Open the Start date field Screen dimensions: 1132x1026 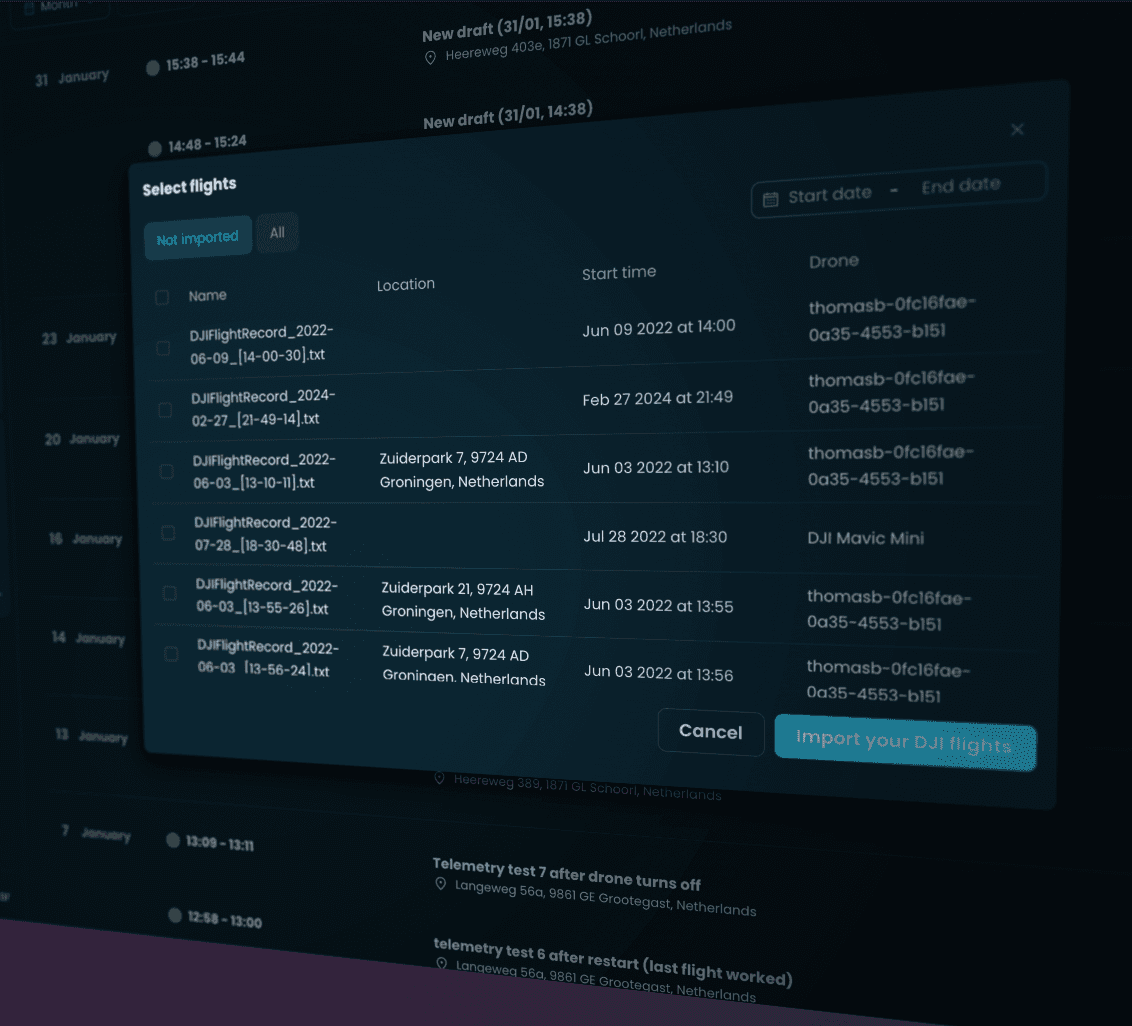(x=830, y=195)
